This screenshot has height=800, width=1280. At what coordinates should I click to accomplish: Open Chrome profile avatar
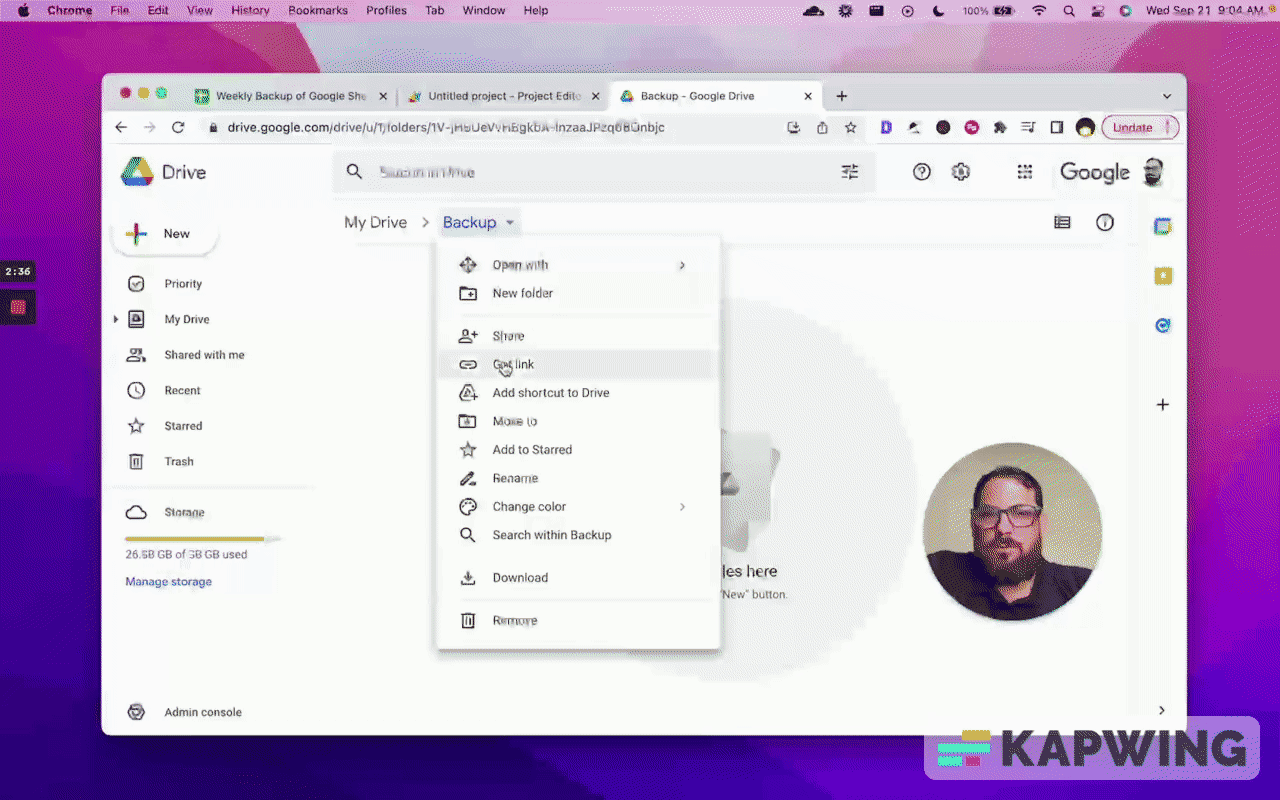pos(1085,127)
